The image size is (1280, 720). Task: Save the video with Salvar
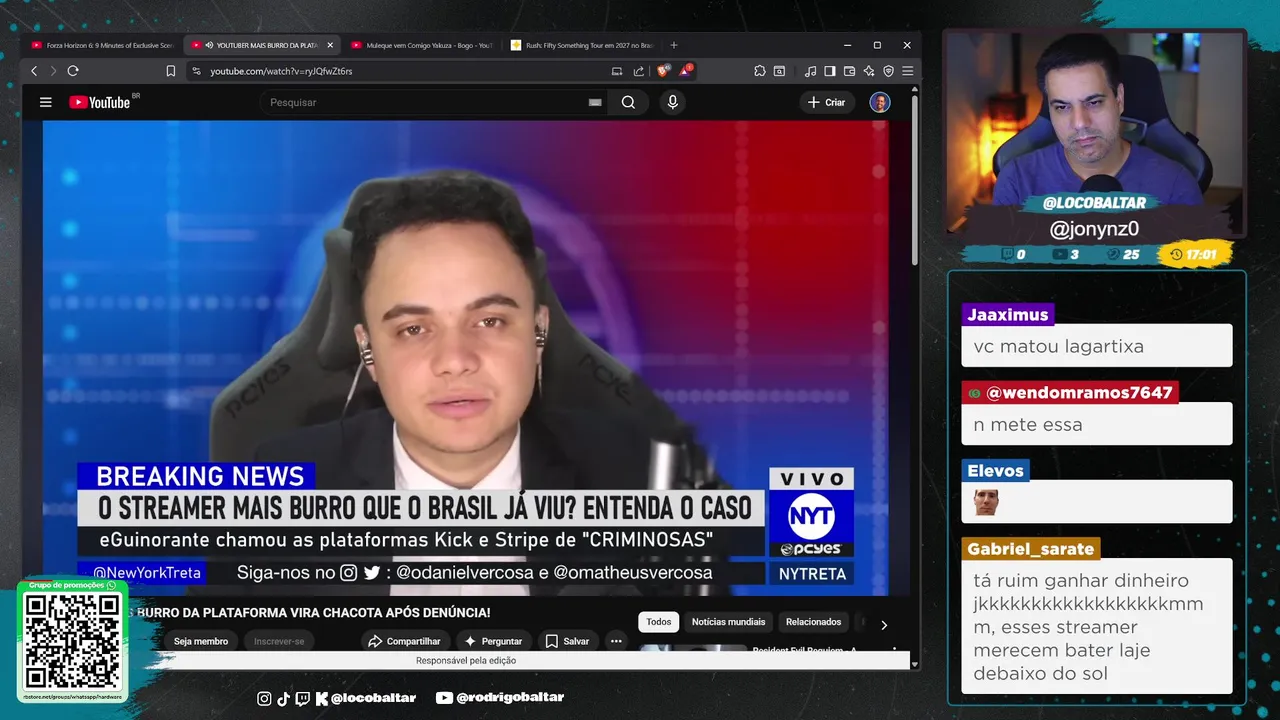click(x=567, y=641)
